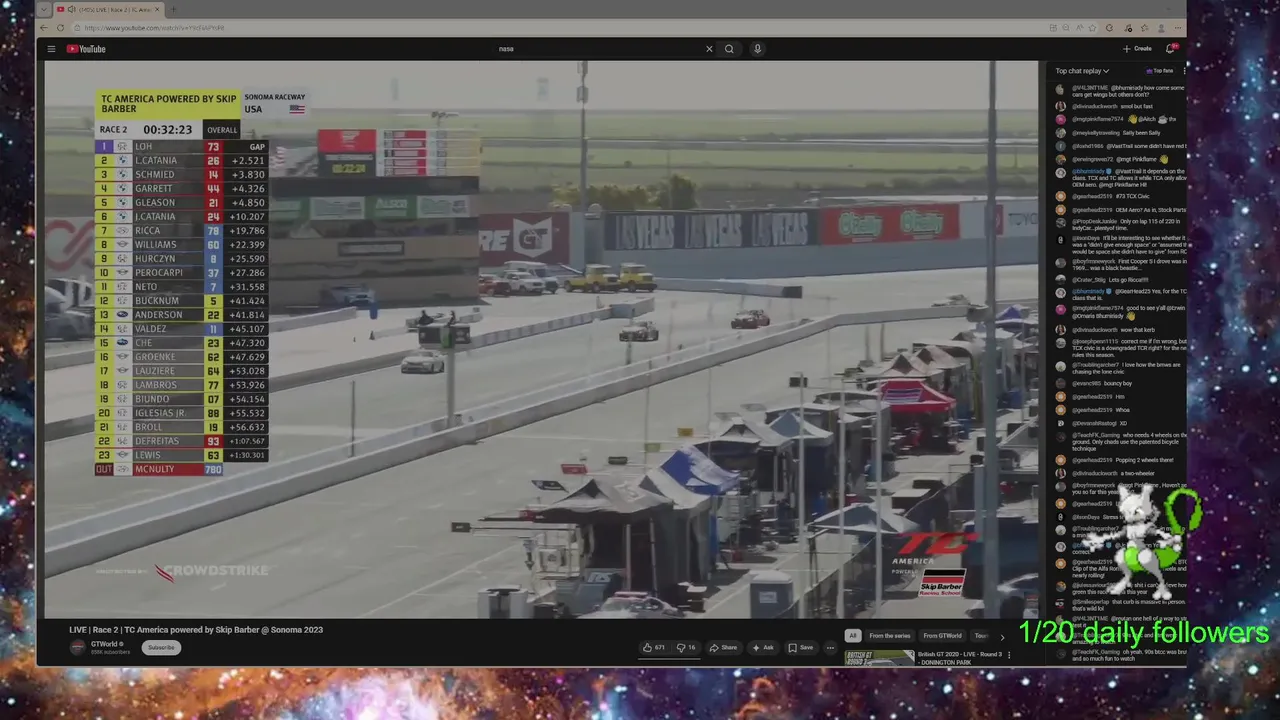Click the video player area
Viewport: 1280px width, 720px height.
tap(541, 340)
